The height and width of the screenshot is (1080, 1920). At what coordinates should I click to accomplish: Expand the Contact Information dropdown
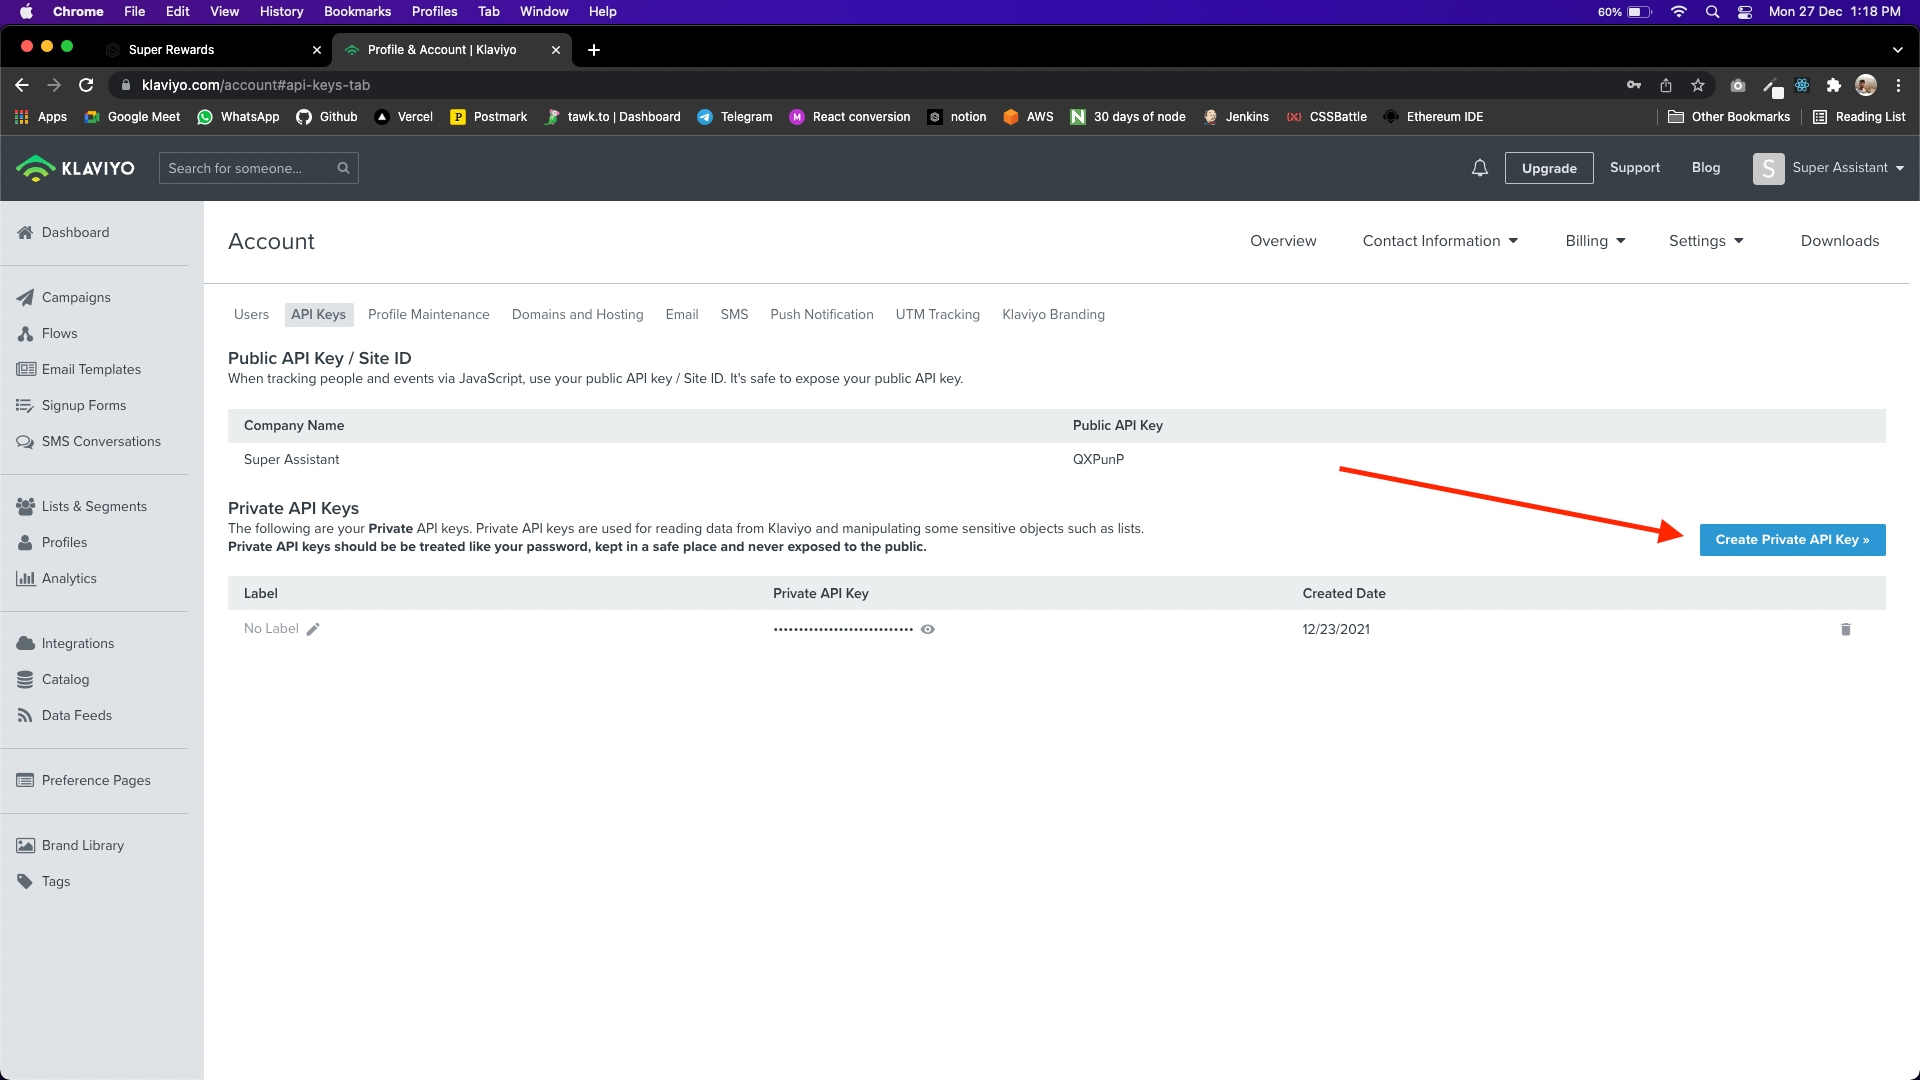1439,241
